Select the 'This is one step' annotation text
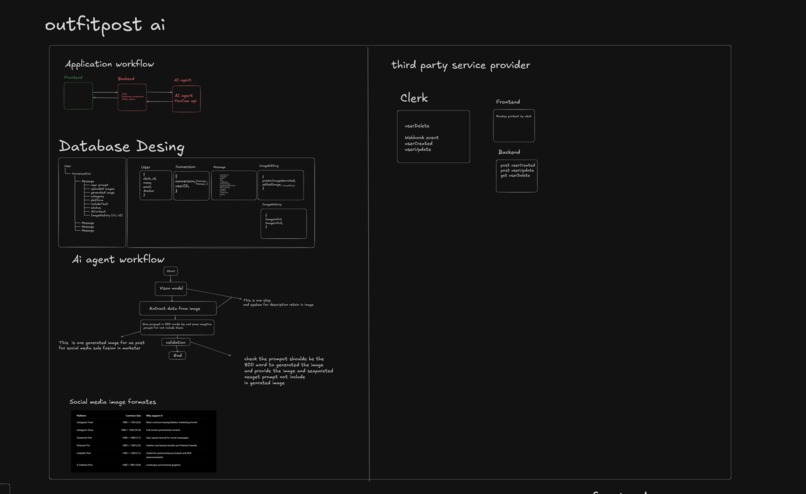The width and height of the screenshot is (806, 494). (x=278, y=302)
